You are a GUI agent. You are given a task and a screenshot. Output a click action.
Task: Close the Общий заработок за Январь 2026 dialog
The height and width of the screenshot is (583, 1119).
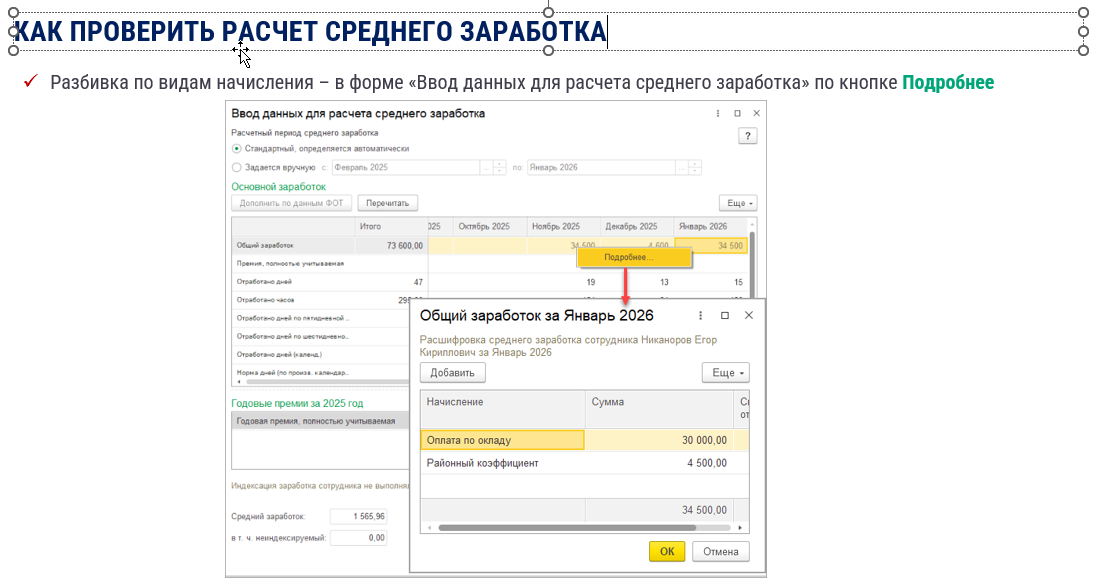pos(749,315)
